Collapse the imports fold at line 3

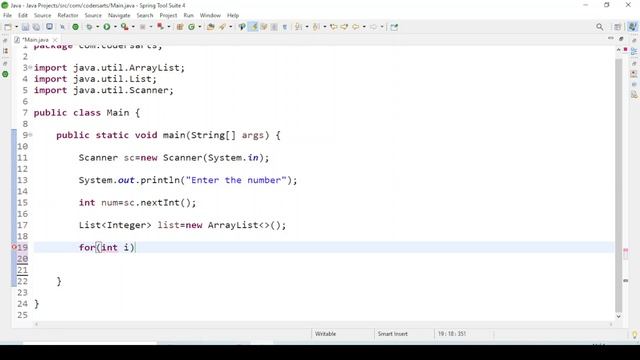coord(30,67)
